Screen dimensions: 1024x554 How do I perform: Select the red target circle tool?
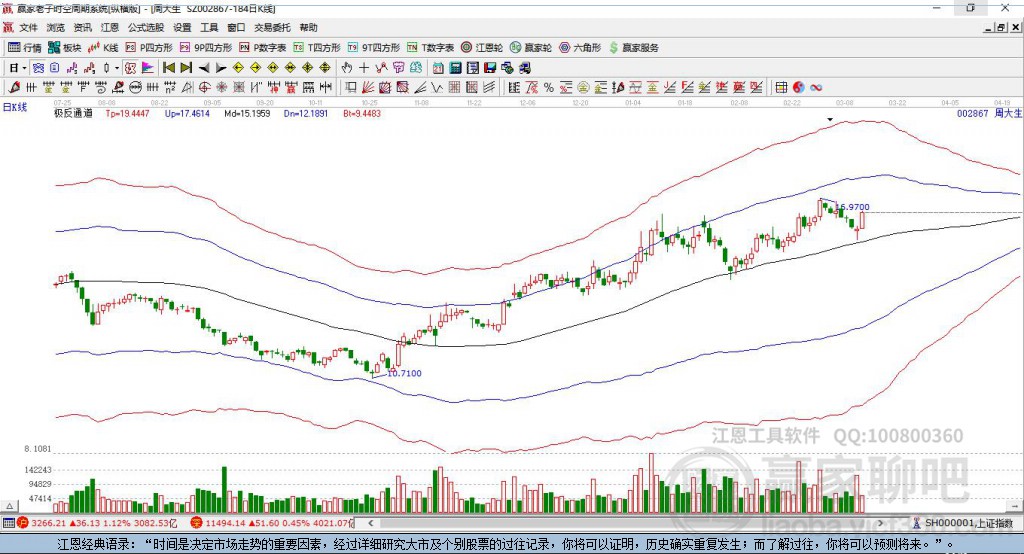[204, 88]
